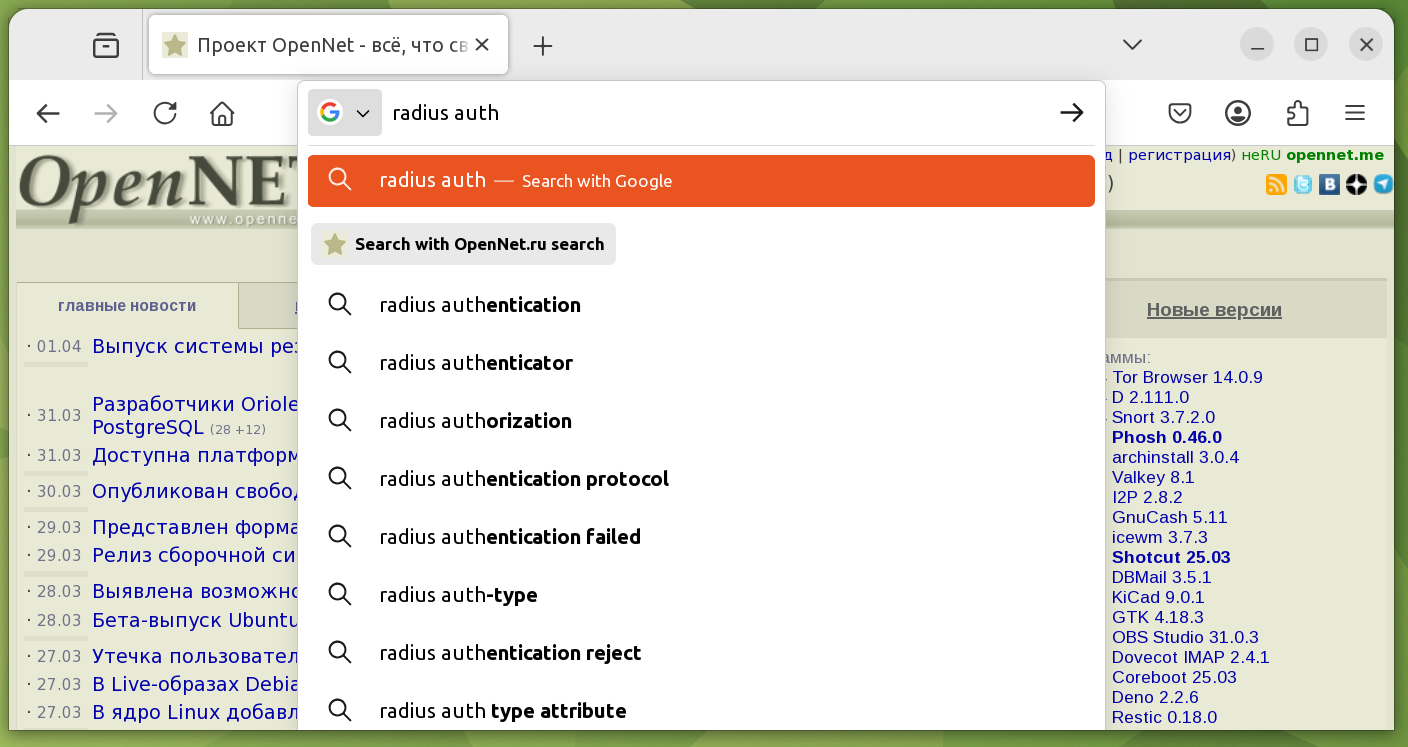
Task: Open the Pocket save icon
Action: [x=1180, y=113]
